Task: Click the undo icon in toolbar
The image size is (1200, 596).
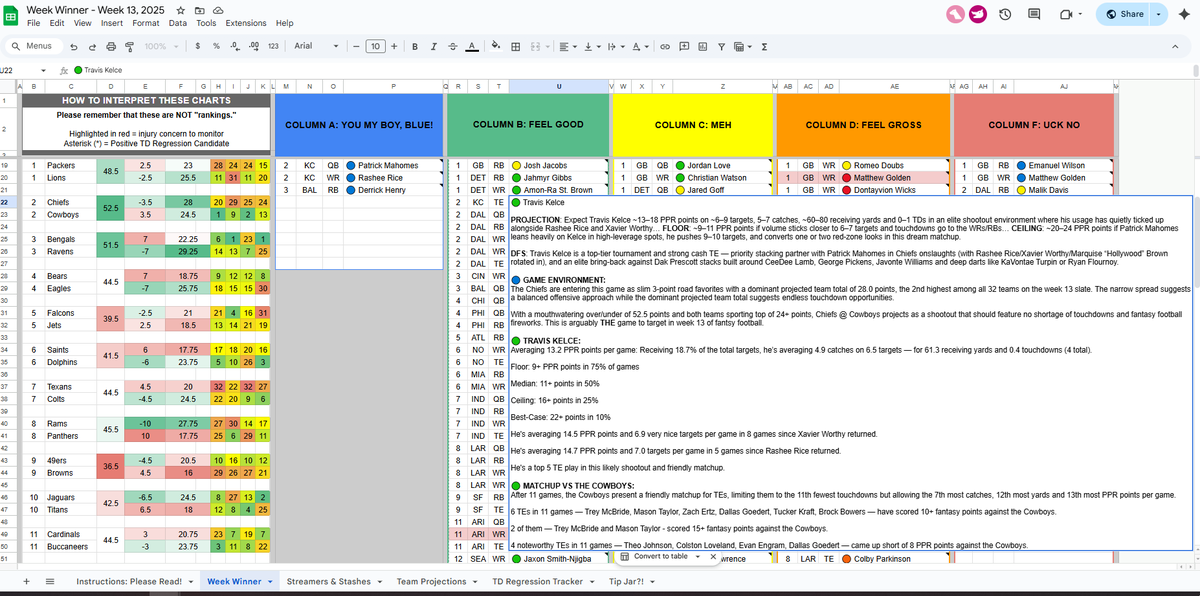Action: point(75,46)
